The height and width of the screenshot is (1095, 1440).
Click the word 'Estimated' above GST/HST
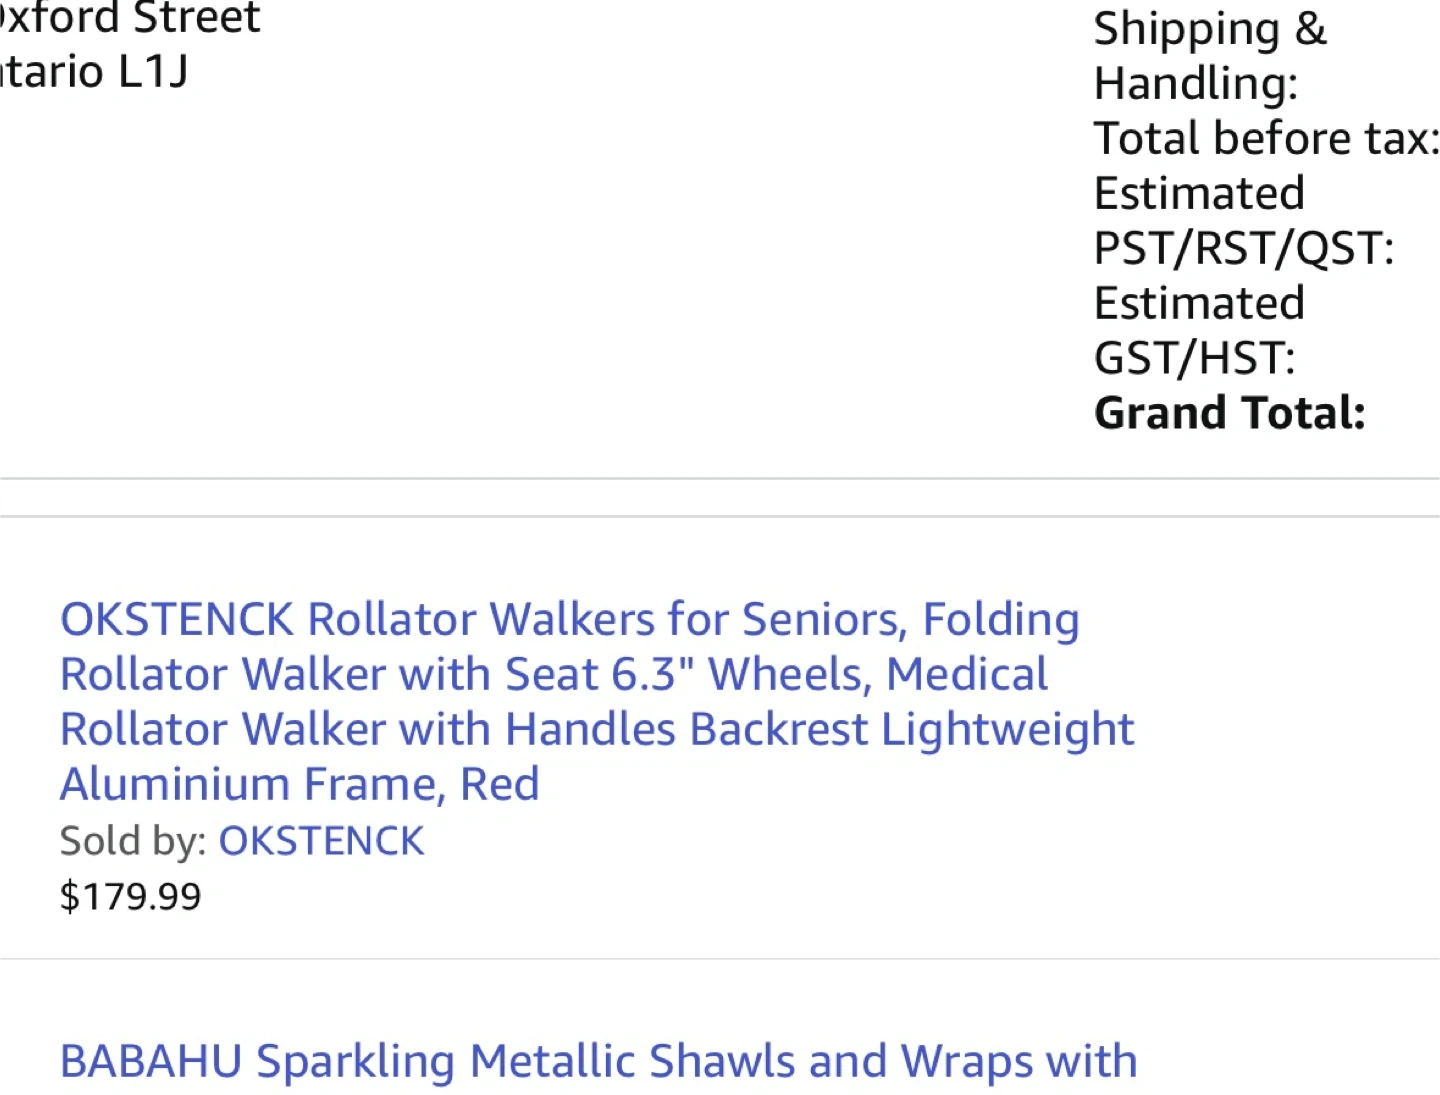pos(1199,303)
